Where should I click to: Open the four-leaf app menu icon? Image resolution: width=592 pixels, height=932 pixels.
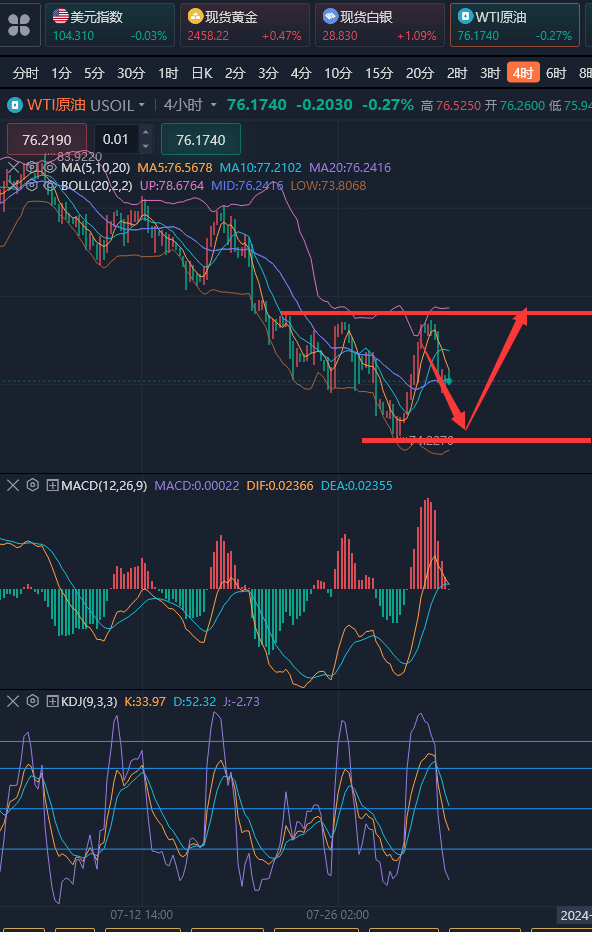click(19, 25)
